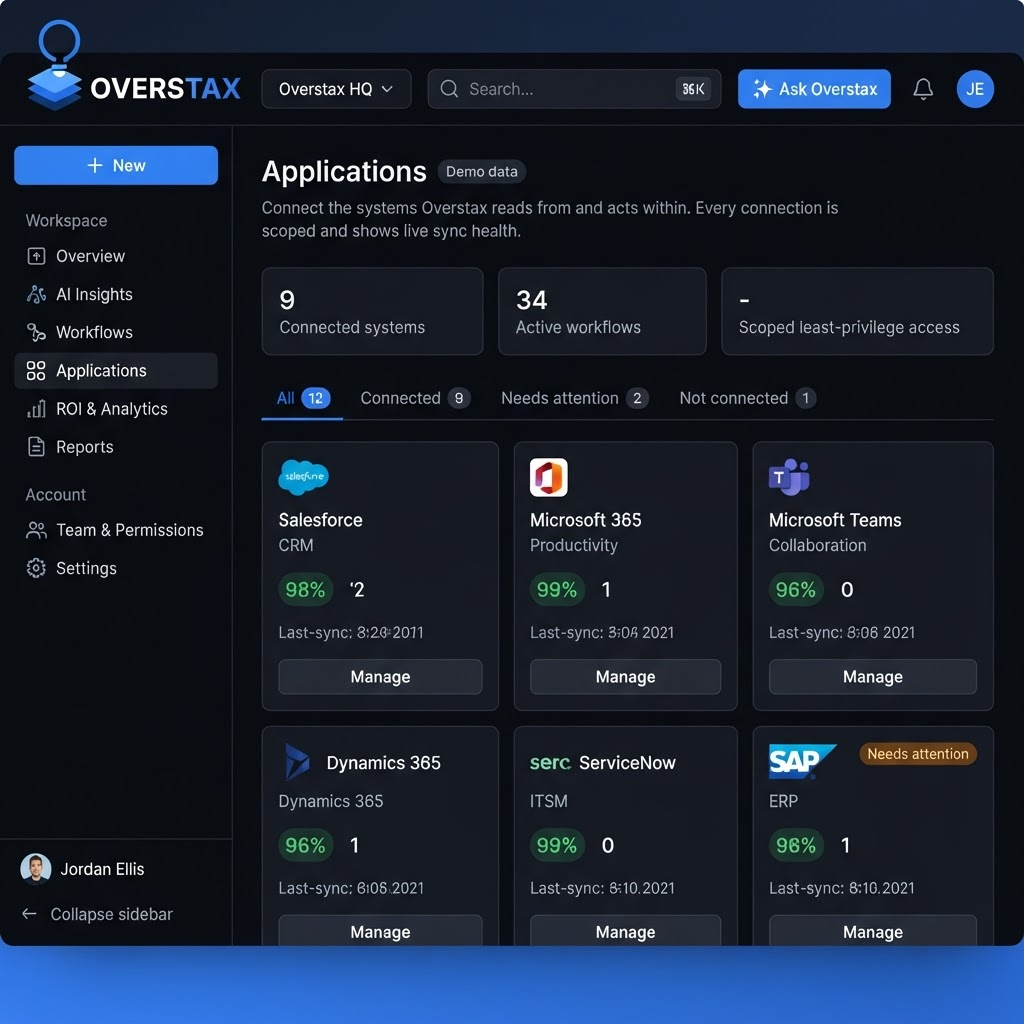Click the Ask Overstax button
This screenshot has height=1024, width=1024.
pos(814,89)
